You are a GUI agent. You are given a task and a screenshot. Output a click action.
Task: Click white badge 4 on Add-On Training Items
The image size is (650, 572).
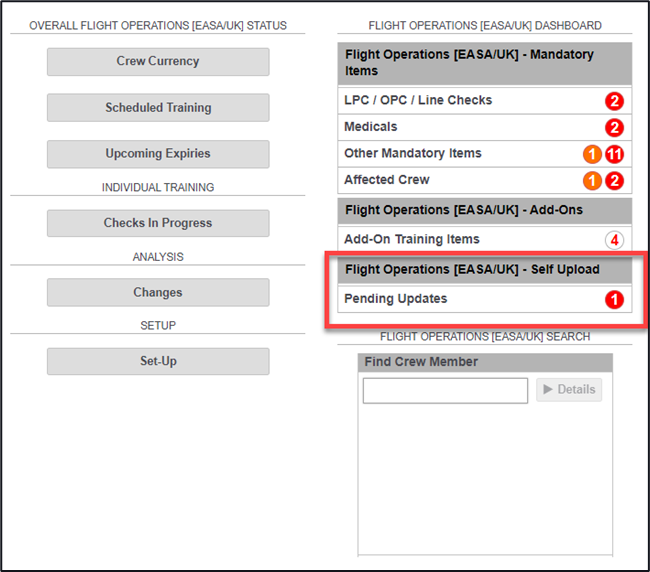click(614, 240)
